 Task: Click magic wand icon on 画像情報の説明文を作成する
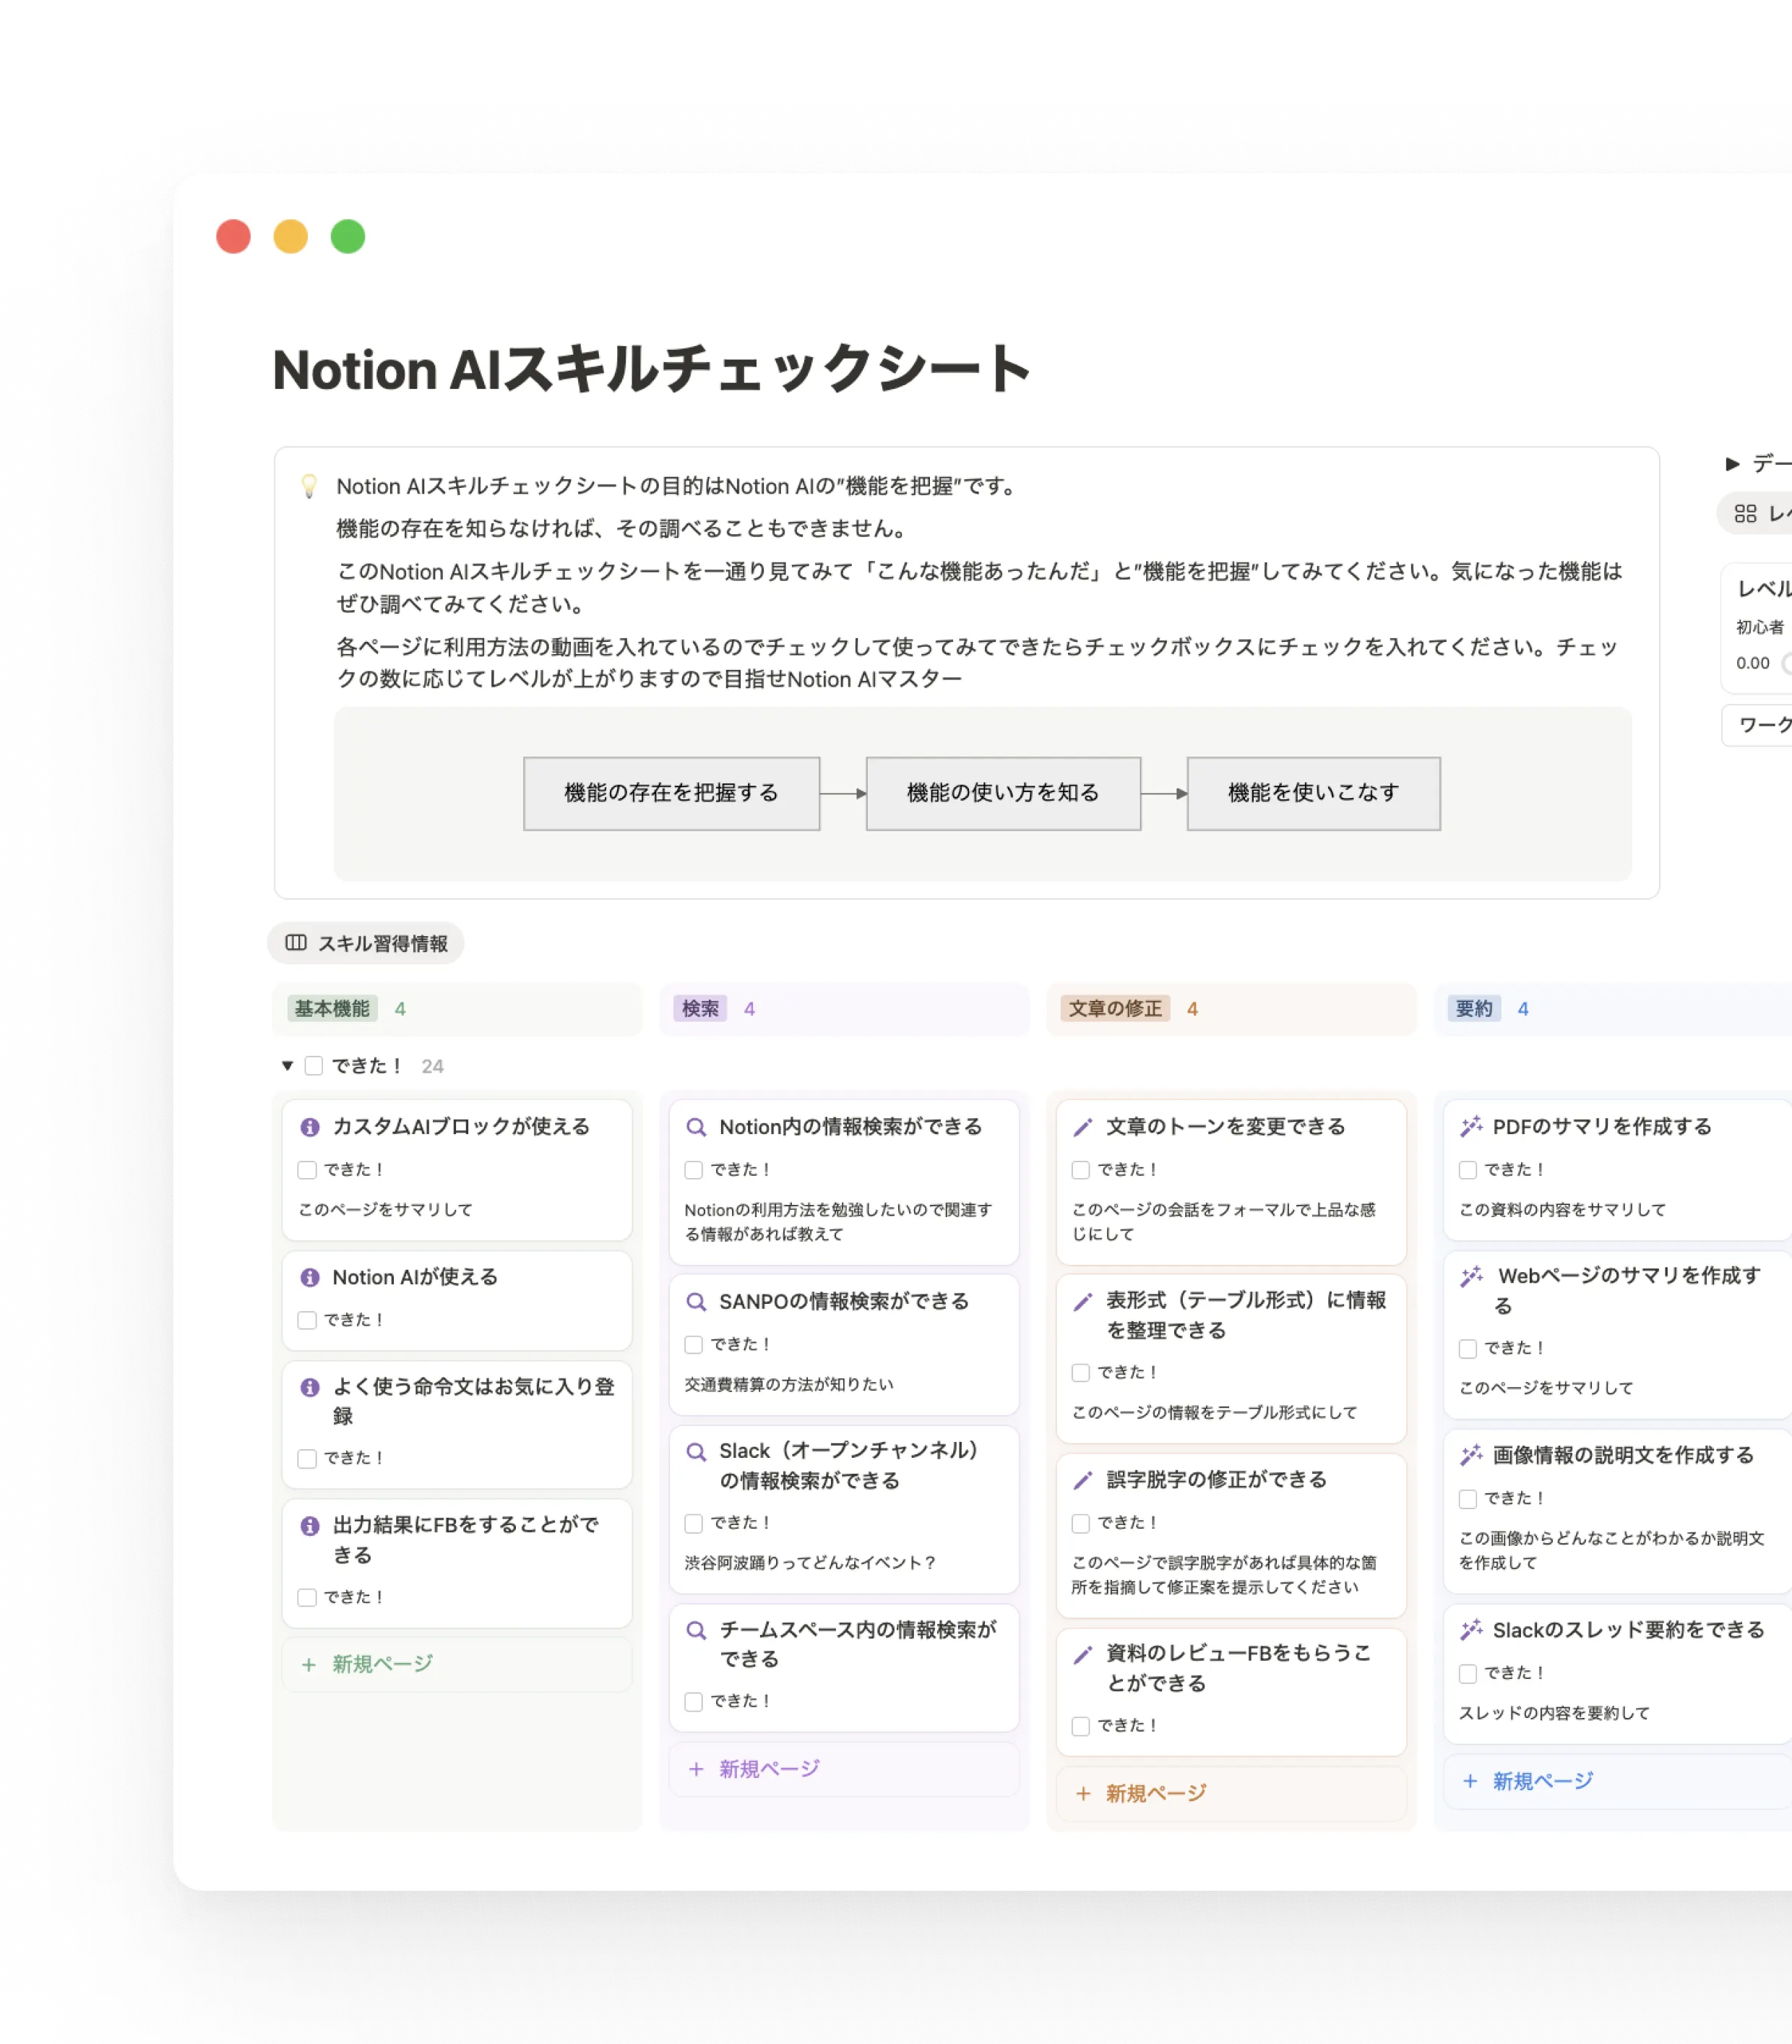tap(1471, 1456)
